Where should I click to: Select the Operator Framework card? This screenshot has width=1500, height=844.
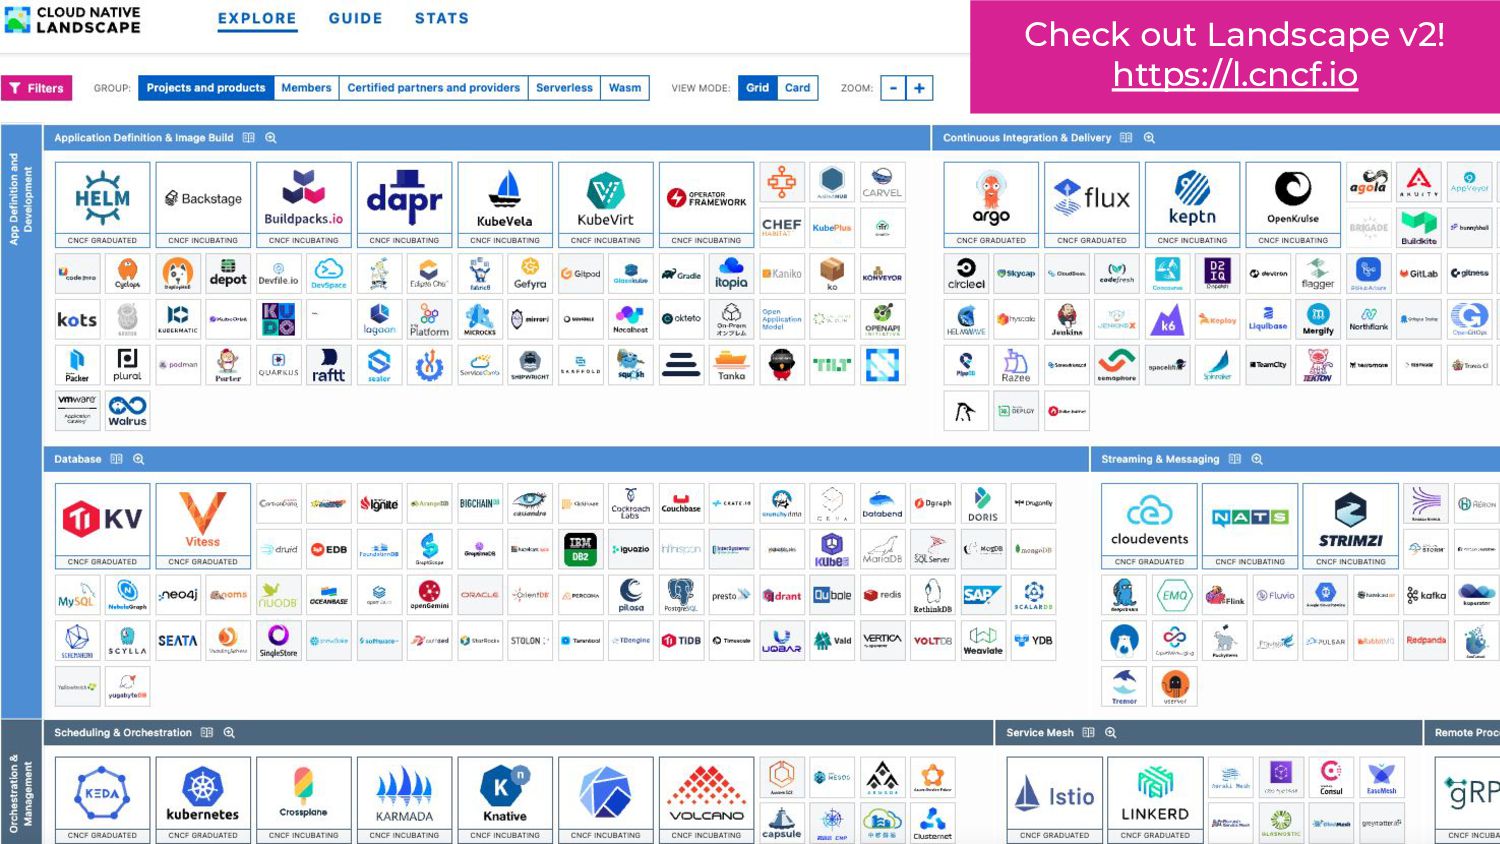point(706,204)
